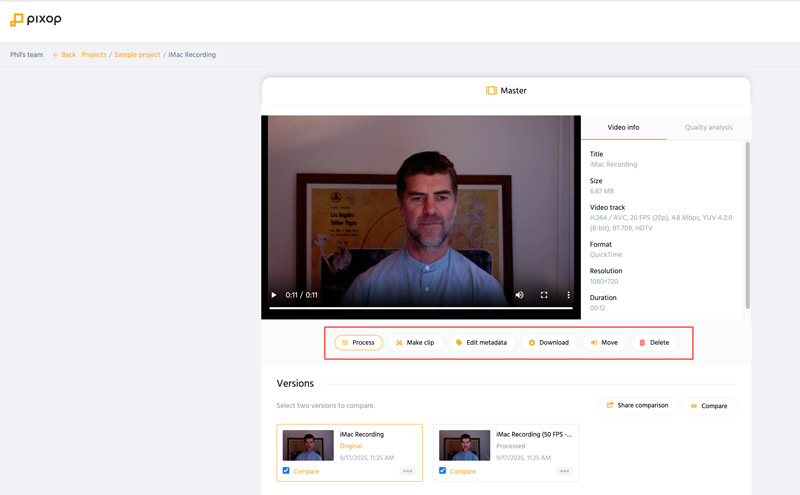This screenshot has width=800, height=495.
Task: Switch to Quality analysis tab
Action: pos(708,128)
